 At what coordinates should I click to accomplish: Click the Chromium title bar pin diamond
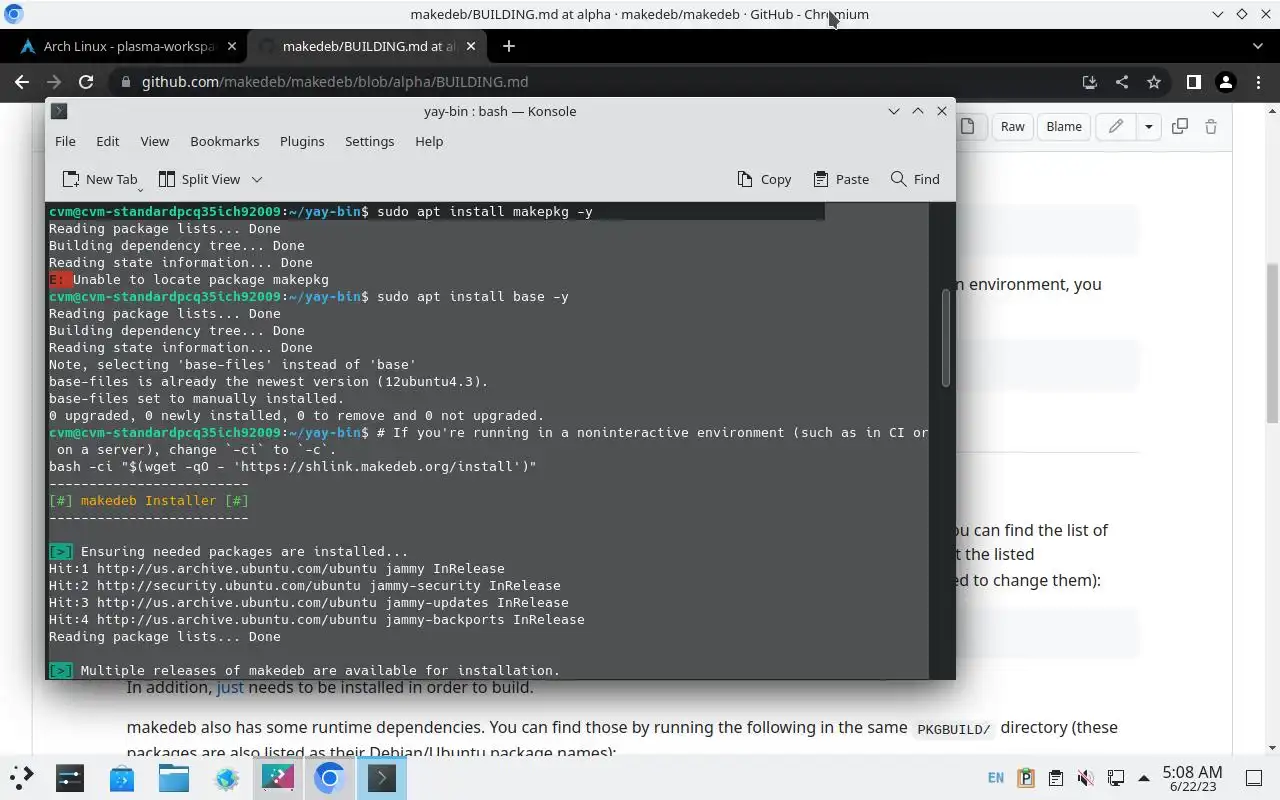click(1241, 14)
